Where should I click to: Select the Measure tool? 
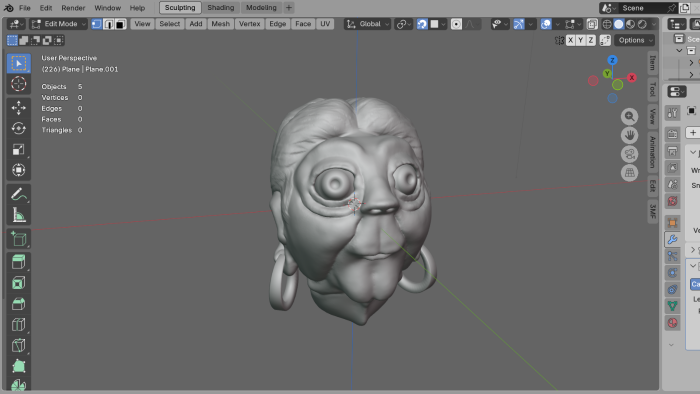coord(19,215)
